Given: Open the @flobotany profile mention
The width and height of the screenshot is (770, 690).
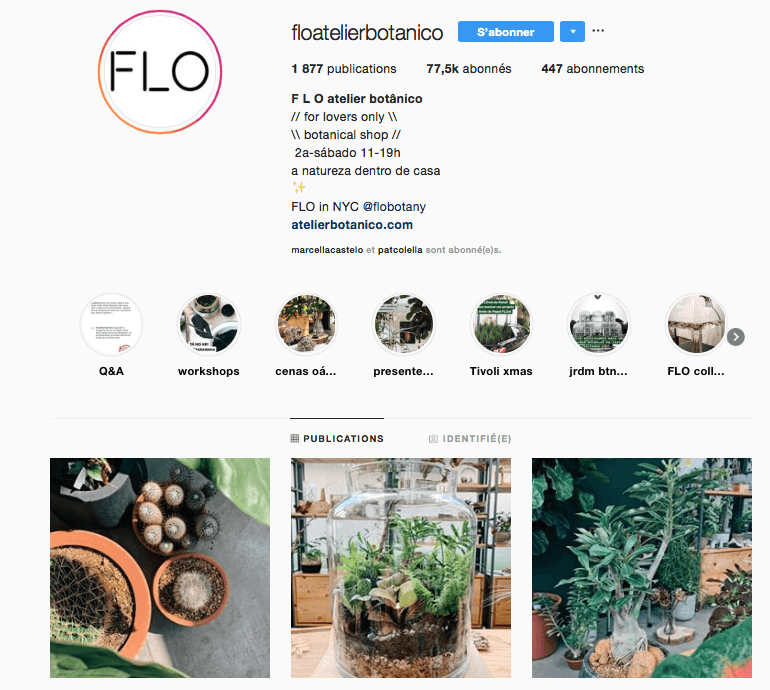Looking at the screenshot, I should pyautogui.click(x=394, y=207).
